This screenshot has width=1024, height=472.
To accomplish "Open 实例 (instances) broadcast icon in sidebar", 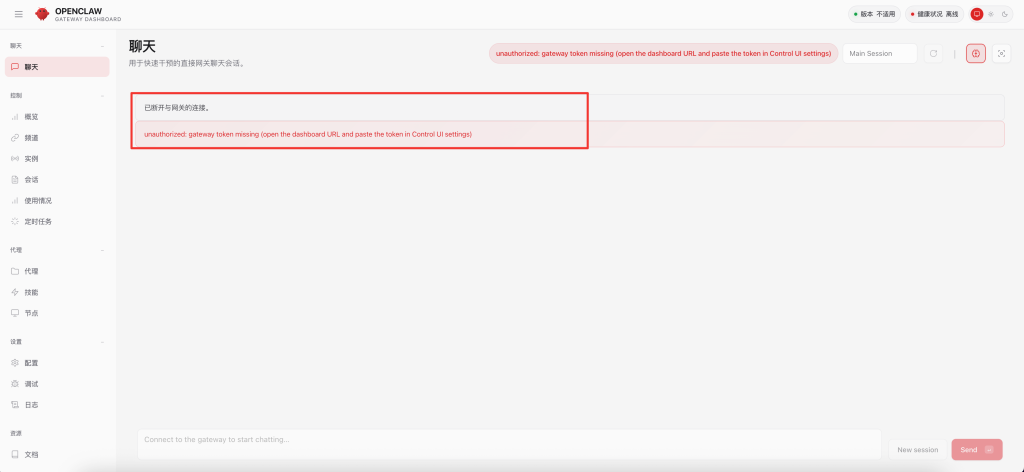I will coord(15,159).
